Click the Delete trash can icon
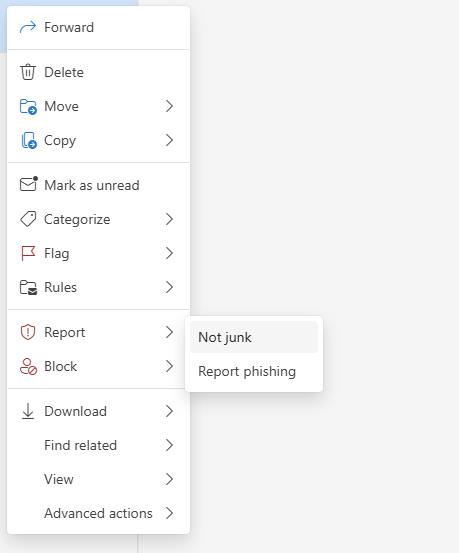459x553 pixels. click(28, 72)
